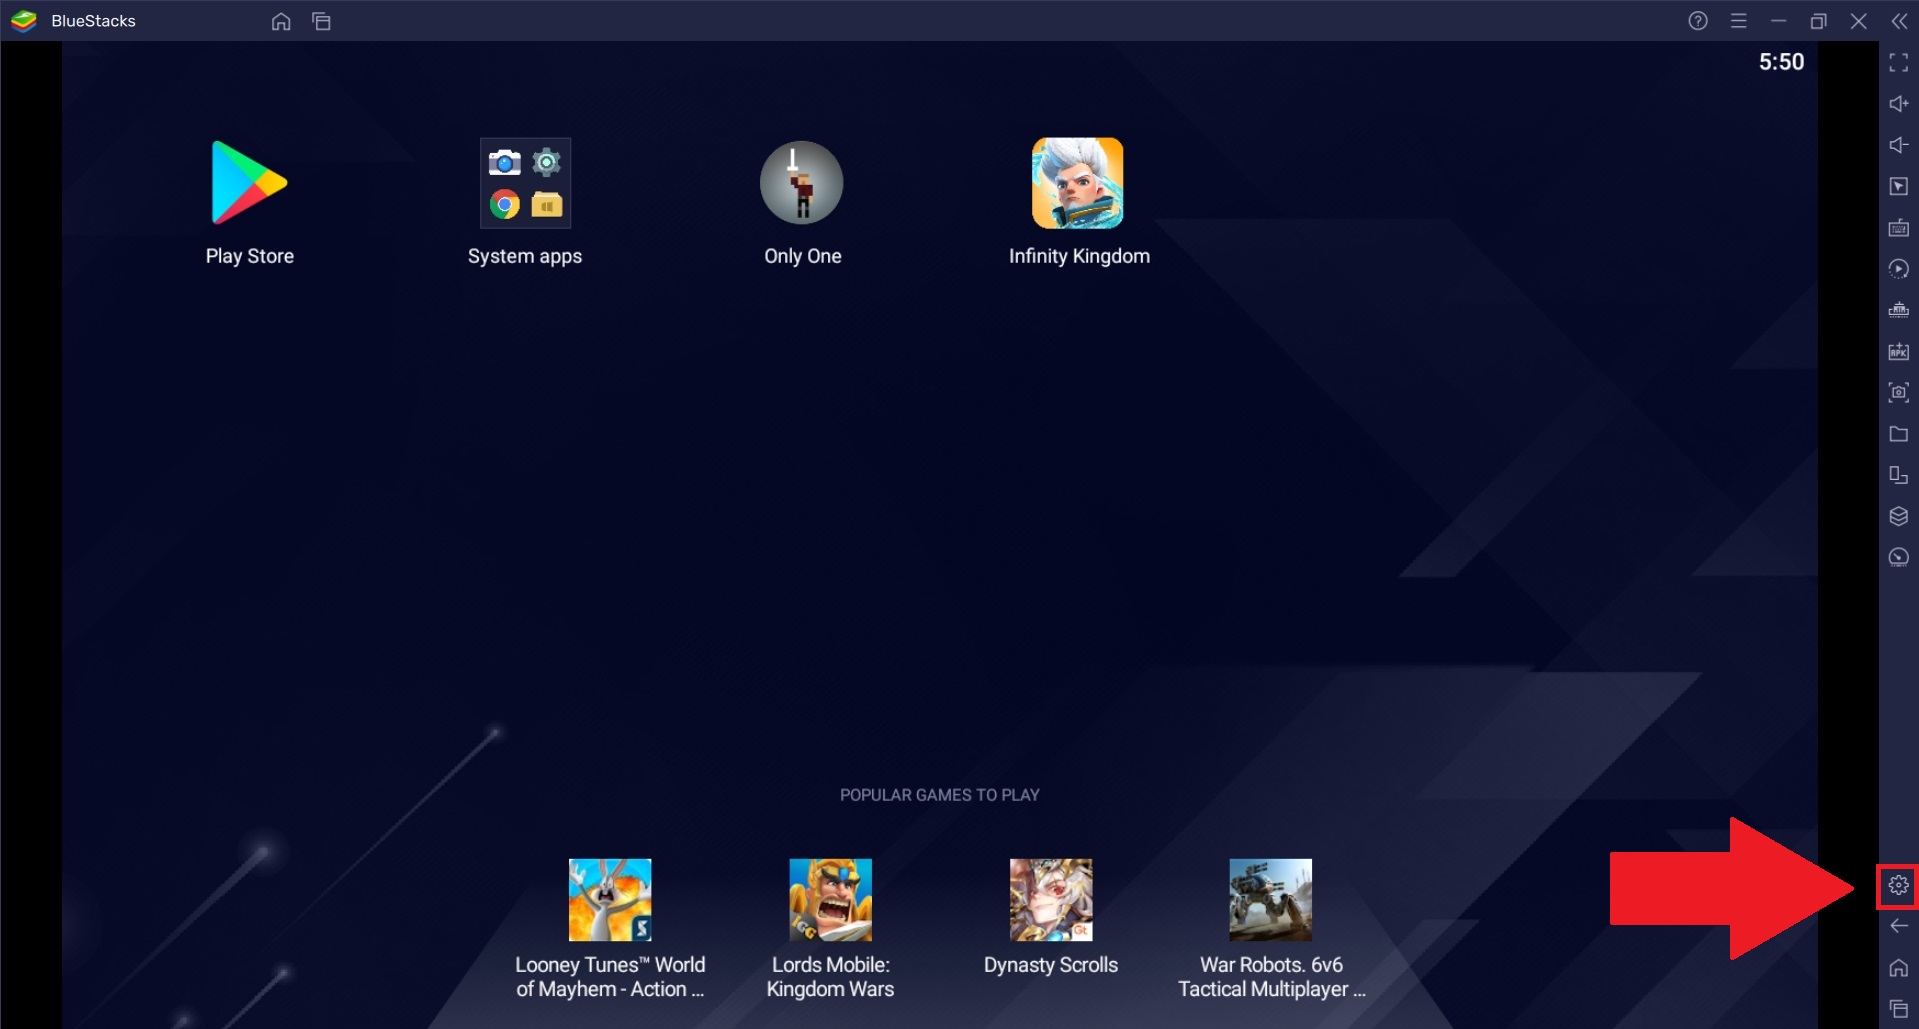Open the Multi-instance manager layers icon
The width and height of the screenshot is (1919, 1029).
(1899, 516)
